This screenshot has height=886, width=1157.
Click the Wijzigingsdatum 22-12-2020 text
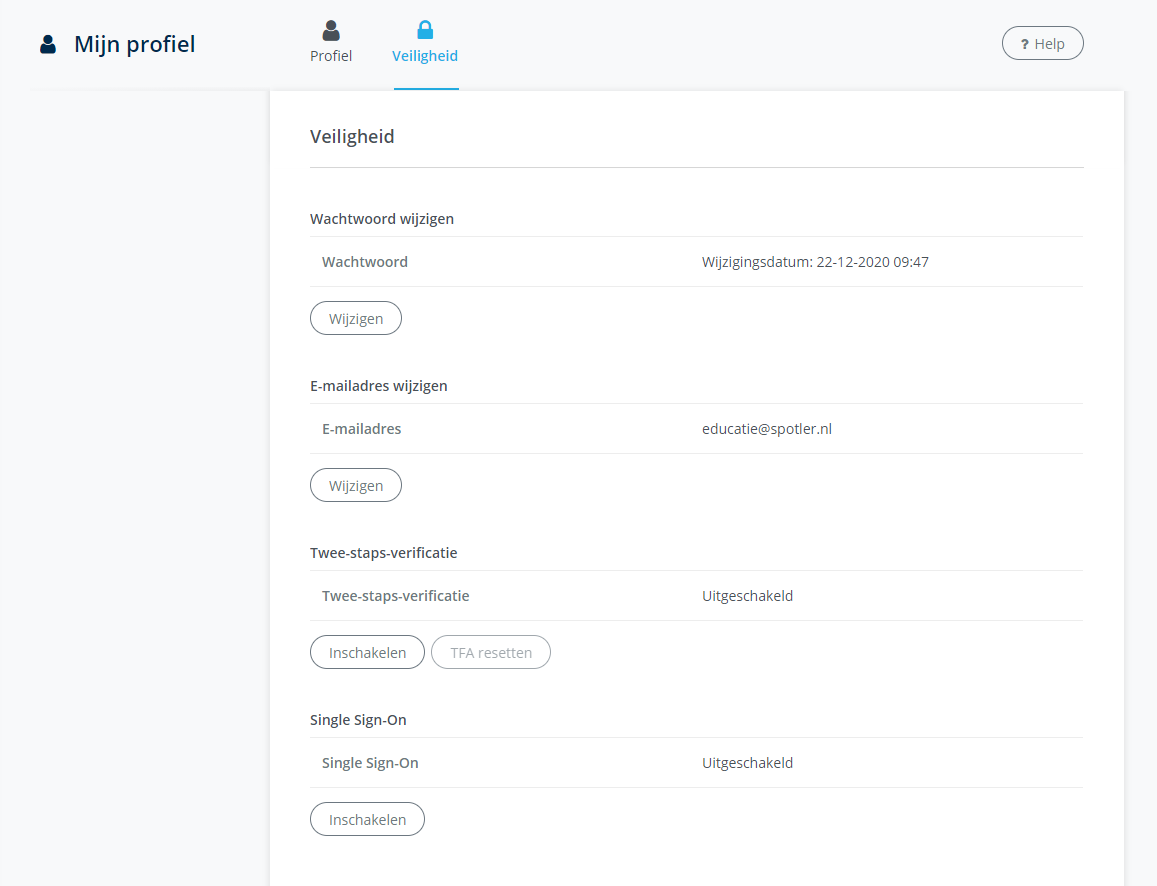tap(815, 262)
